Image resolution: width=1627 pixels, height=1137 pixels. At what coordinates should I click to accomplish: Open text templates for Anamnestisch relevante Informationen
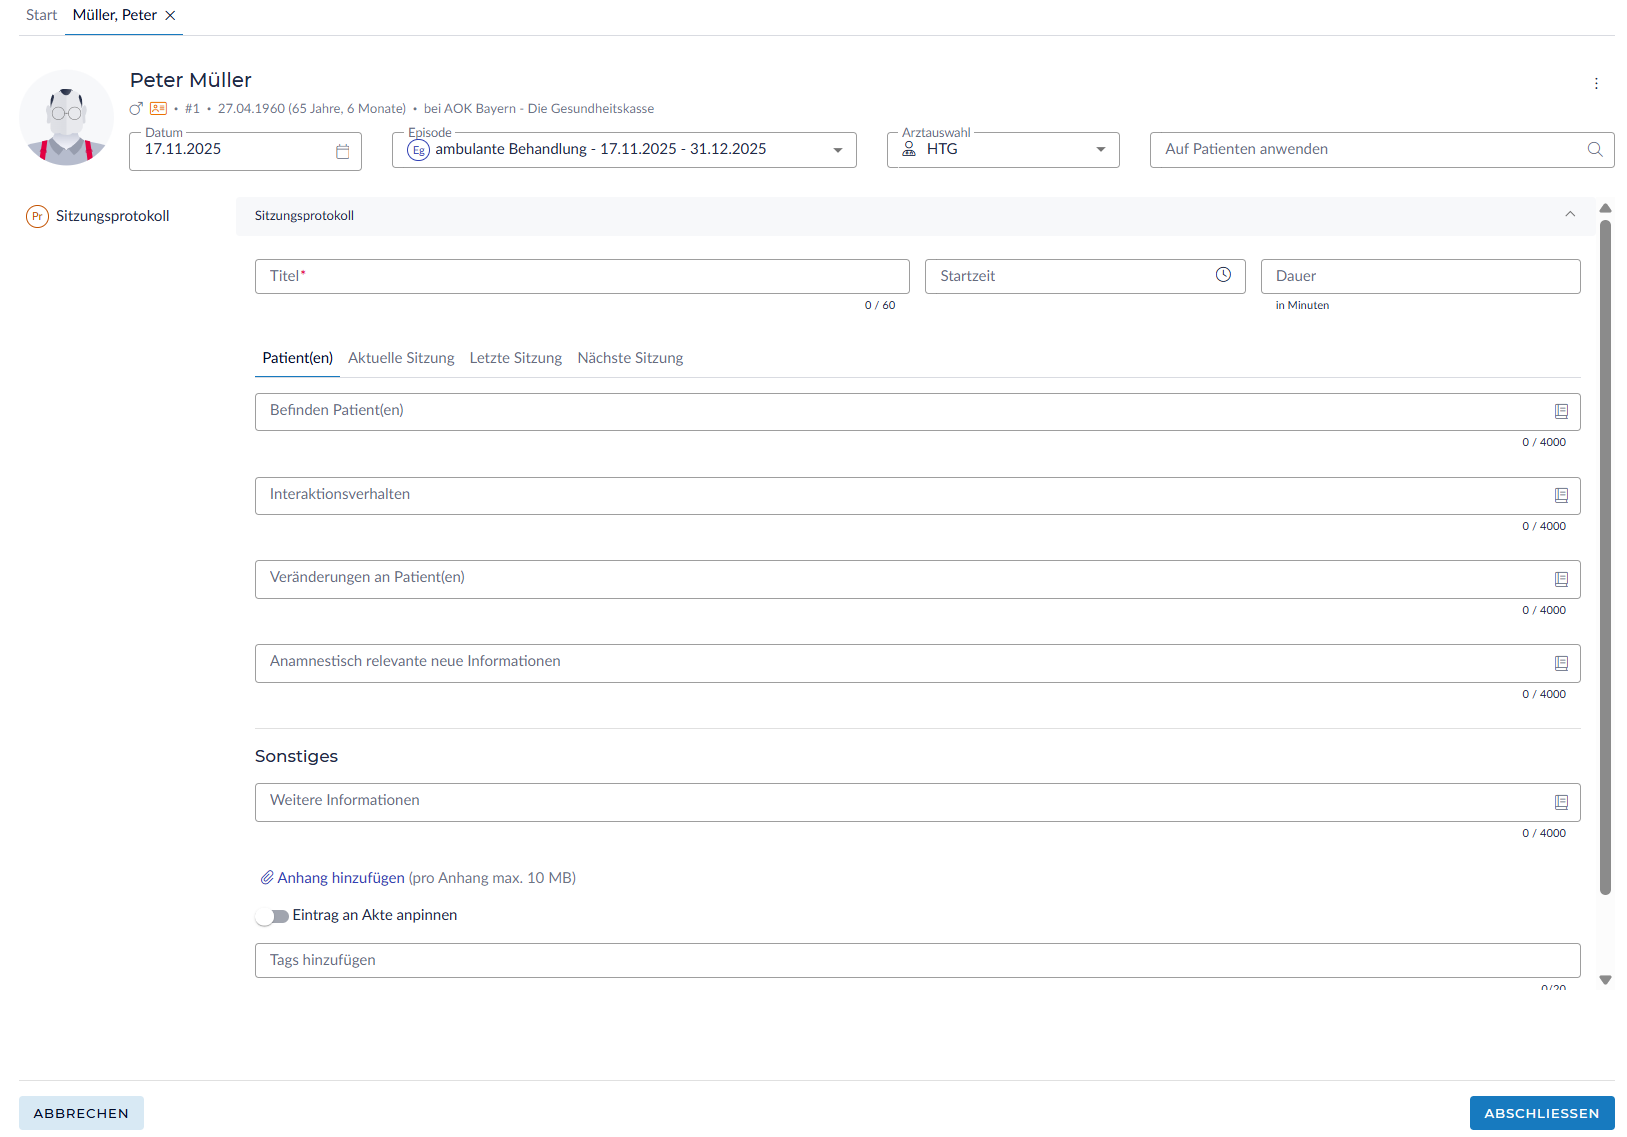[1561, 663]
